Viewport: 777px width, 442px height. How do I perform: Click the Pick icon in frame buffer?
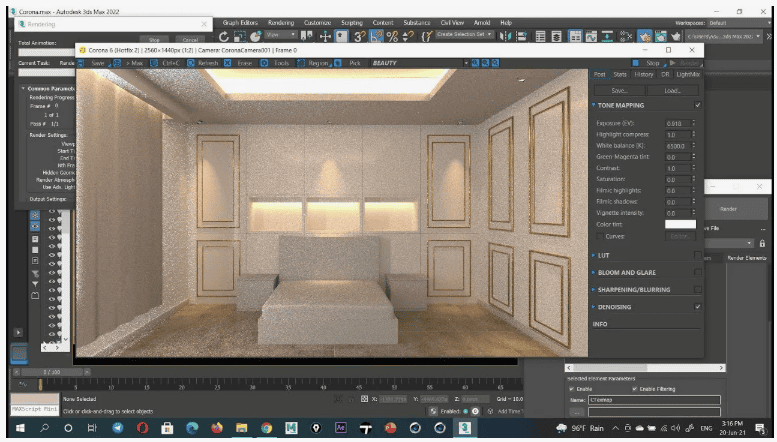337,63
